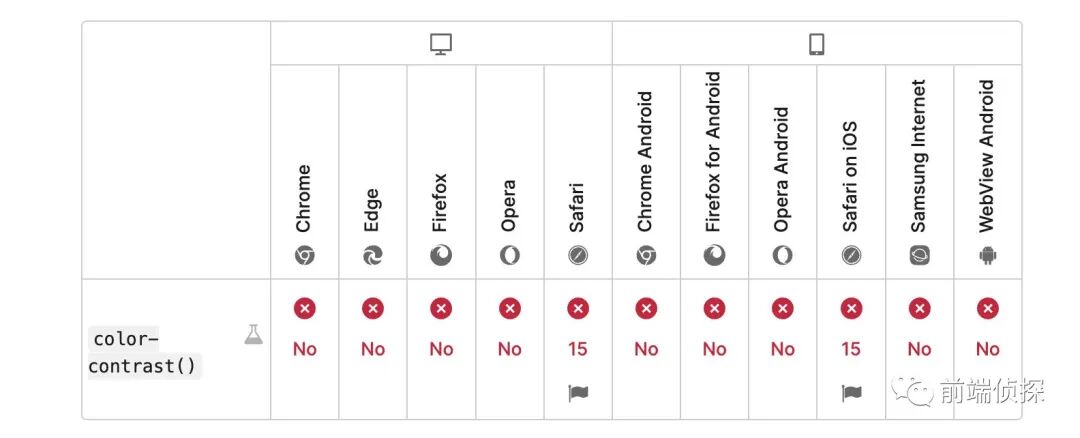Click the mobile phone icon in header

[816, 44]
